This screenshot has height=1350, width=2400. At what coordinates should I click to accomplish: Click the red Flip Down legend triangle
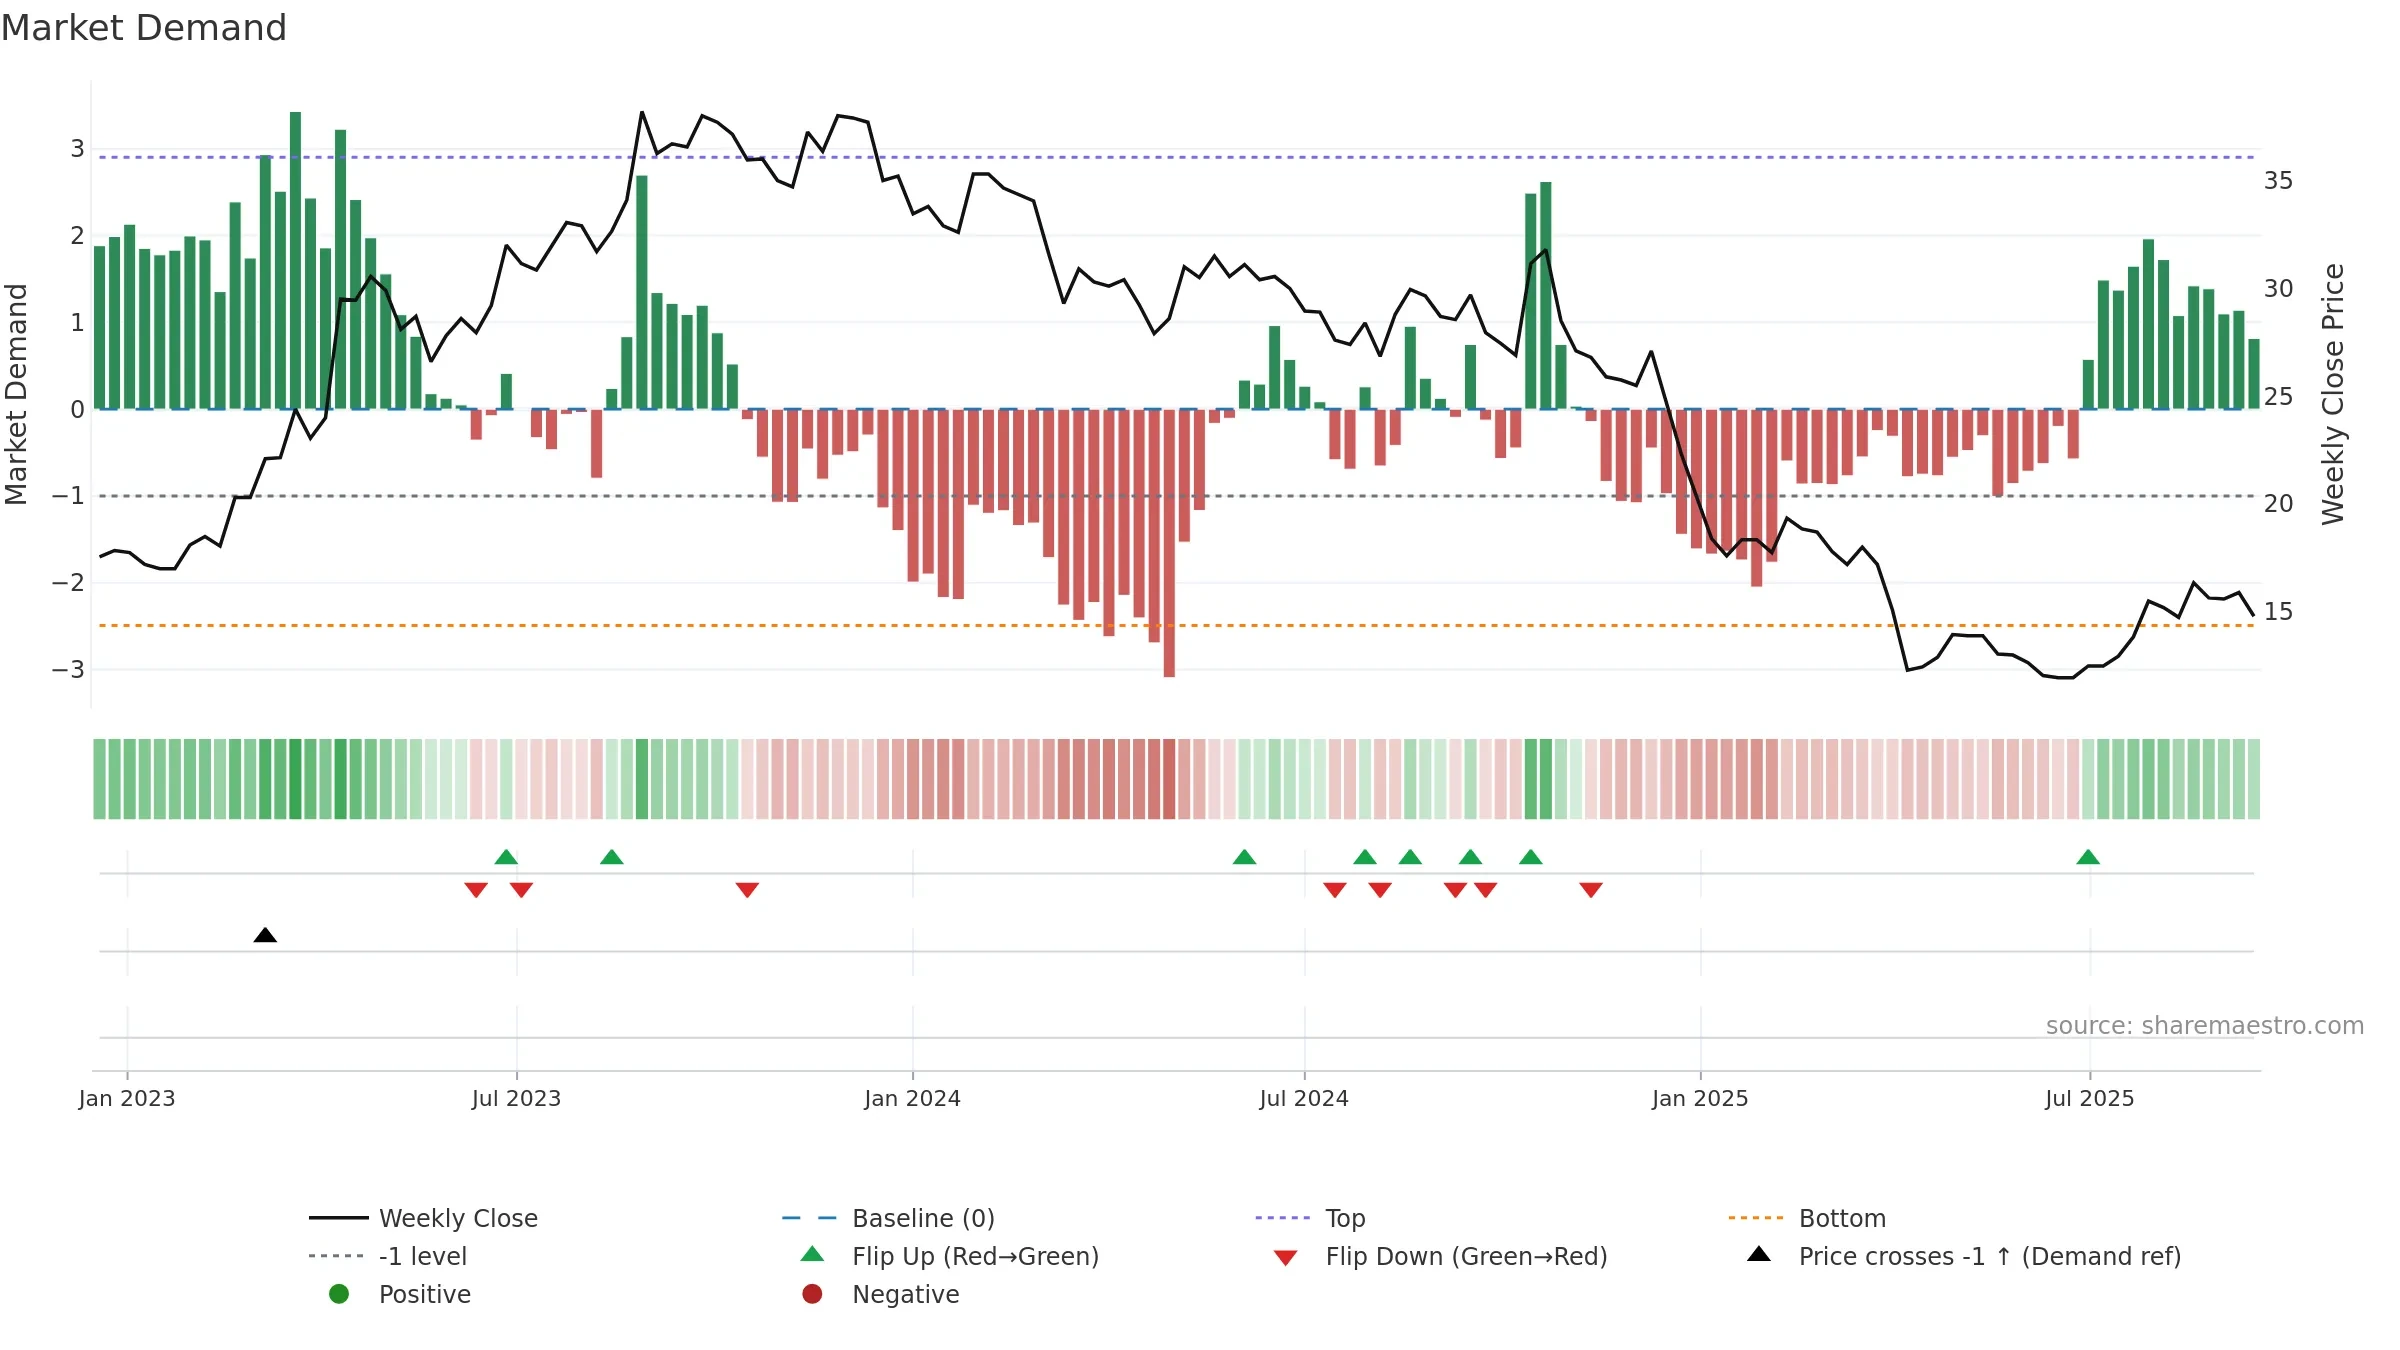(1286, 1258)
